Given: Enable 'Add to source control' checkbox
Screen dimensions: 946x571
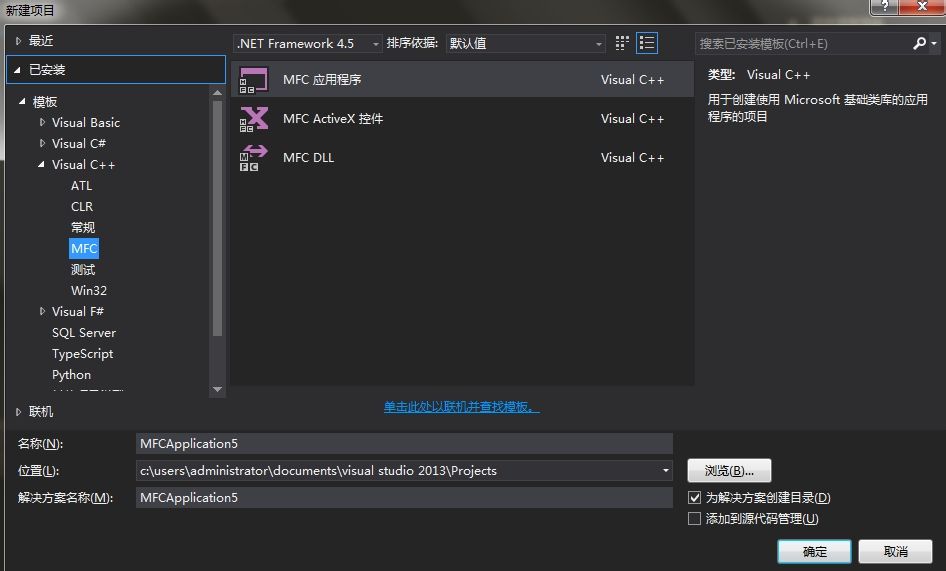Looking at the screenshot, I should (x=694, y=519).
